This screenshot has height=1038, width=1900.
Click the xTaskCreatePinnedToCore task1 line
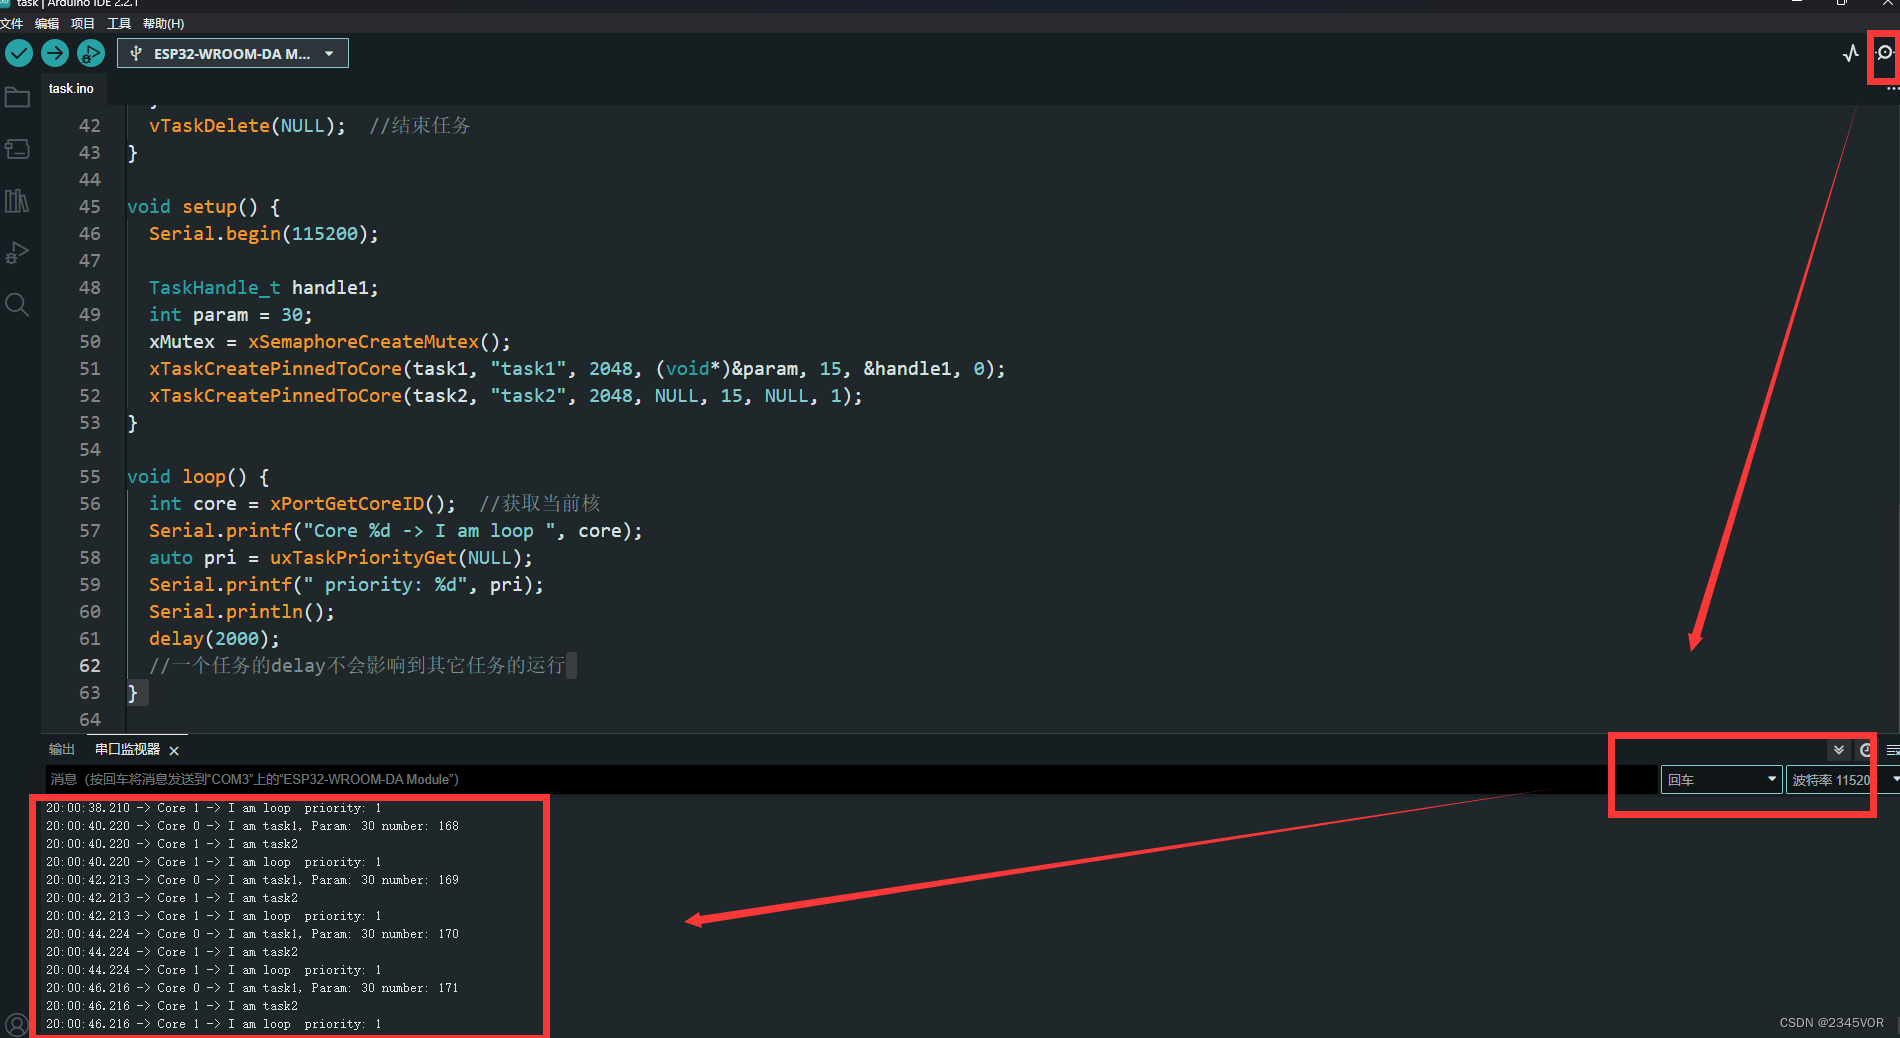pyautogui.click(x=577, y=369)
